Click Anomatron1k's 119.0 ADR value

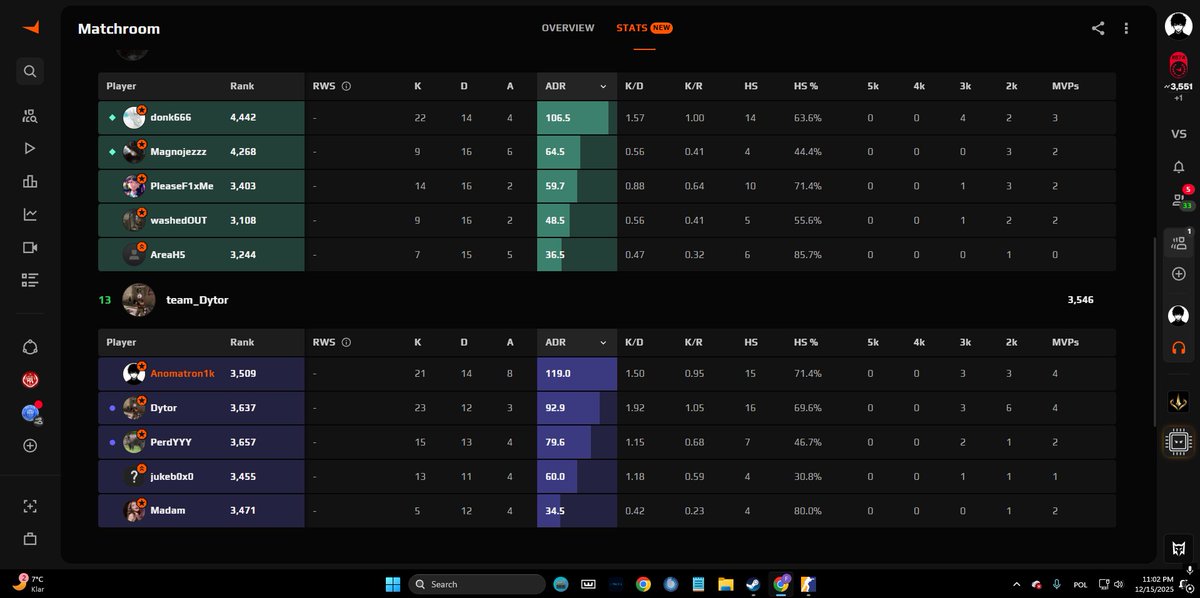[558, 374]
